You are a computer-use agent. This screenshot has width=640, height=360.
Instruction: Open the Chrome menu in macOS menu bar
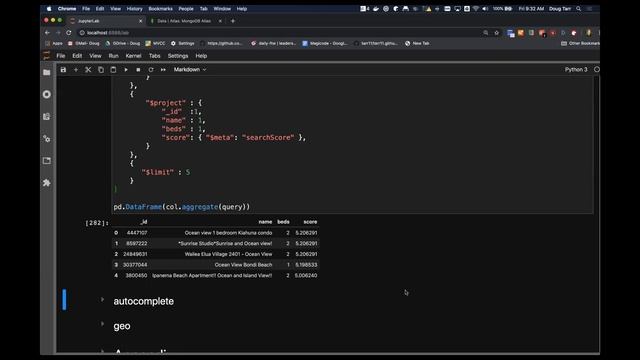click(67, 9)
